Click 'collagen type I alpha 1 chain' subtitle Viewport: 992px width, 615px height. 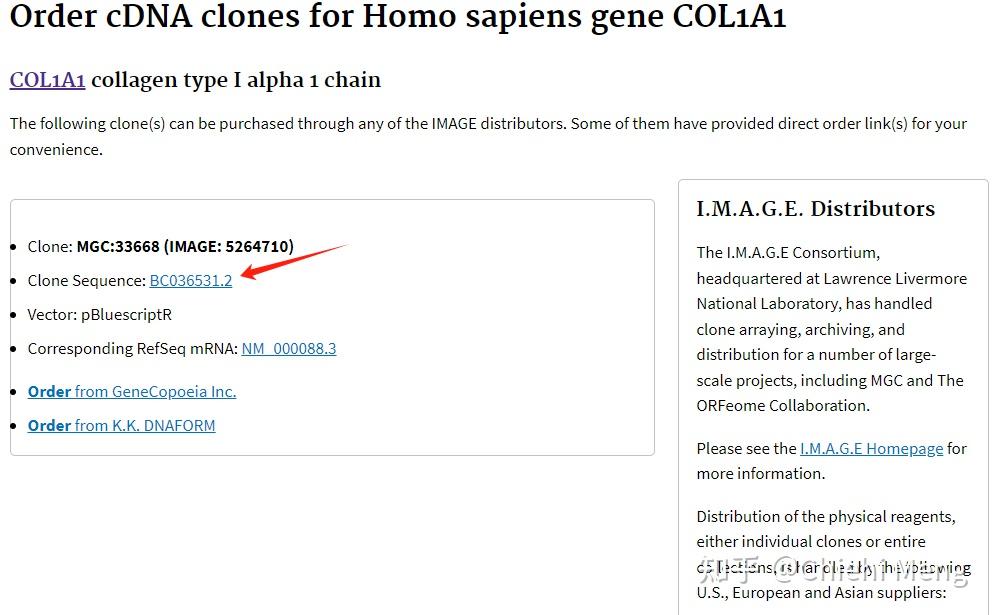tap(236, 80)
